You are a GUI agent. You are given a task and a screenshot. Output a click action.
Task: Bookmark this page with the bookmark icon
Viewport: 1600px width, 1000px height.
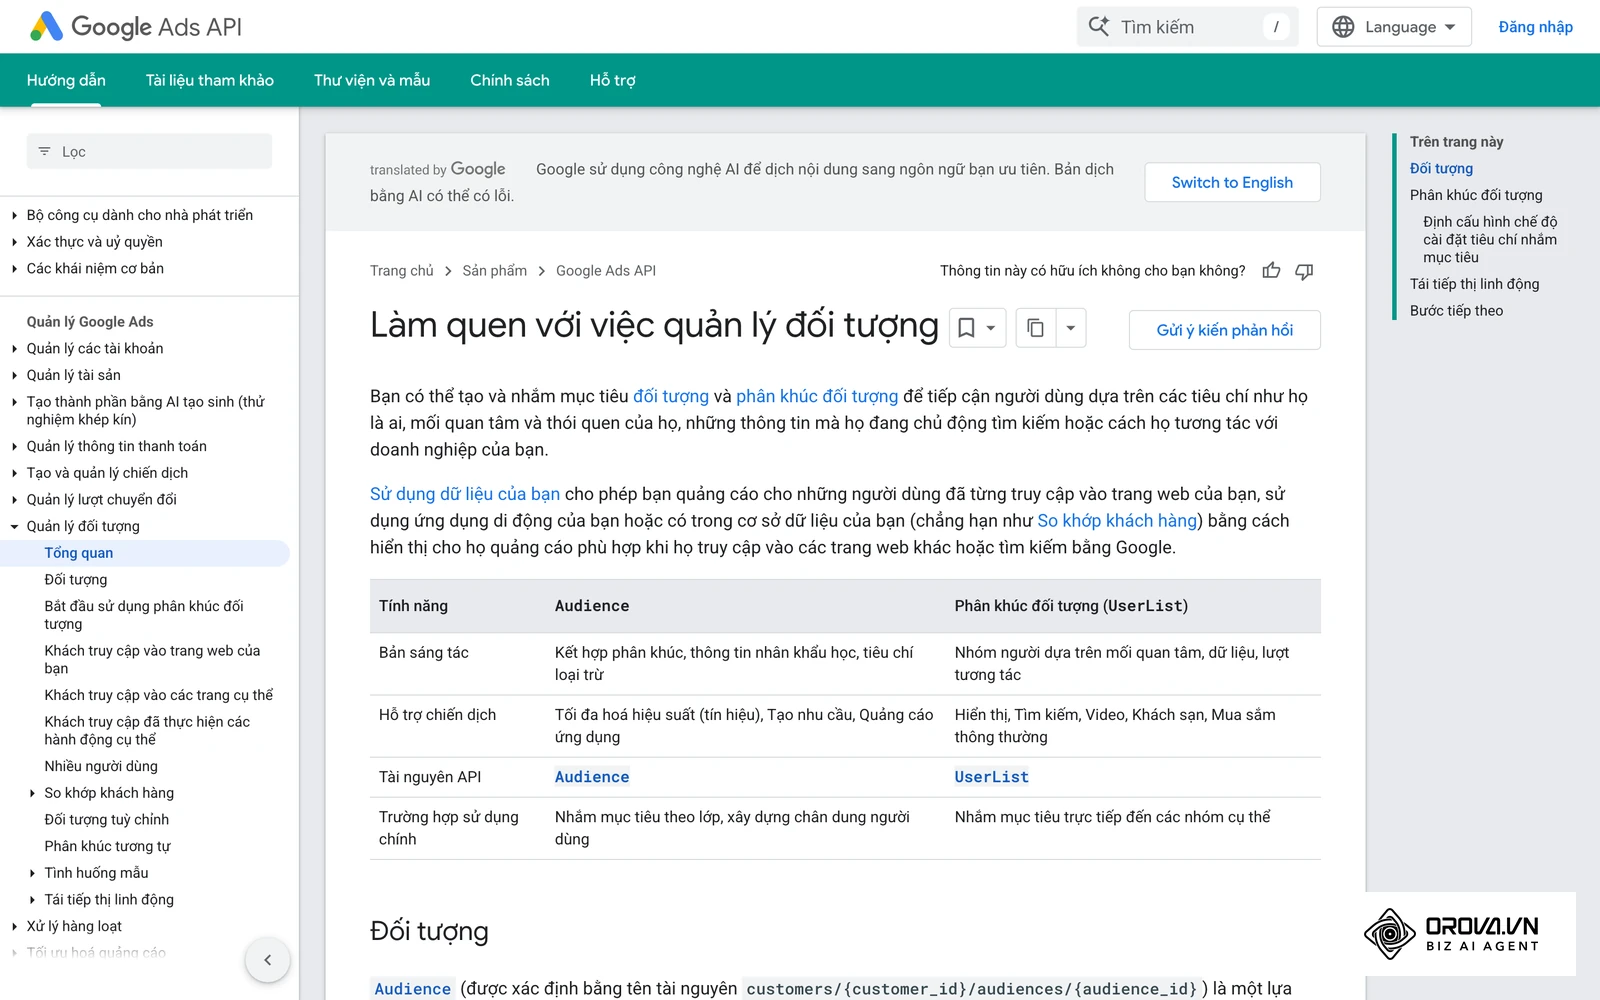tap(967, 328)
